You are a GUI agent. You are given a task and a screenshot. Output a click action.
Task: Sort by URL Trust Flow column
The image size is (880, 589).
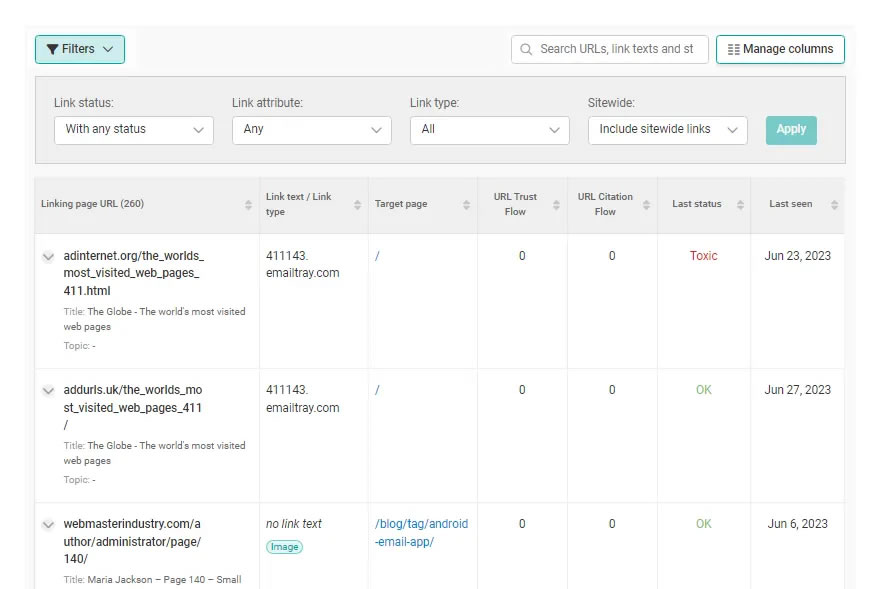click(x=556, y=205)
